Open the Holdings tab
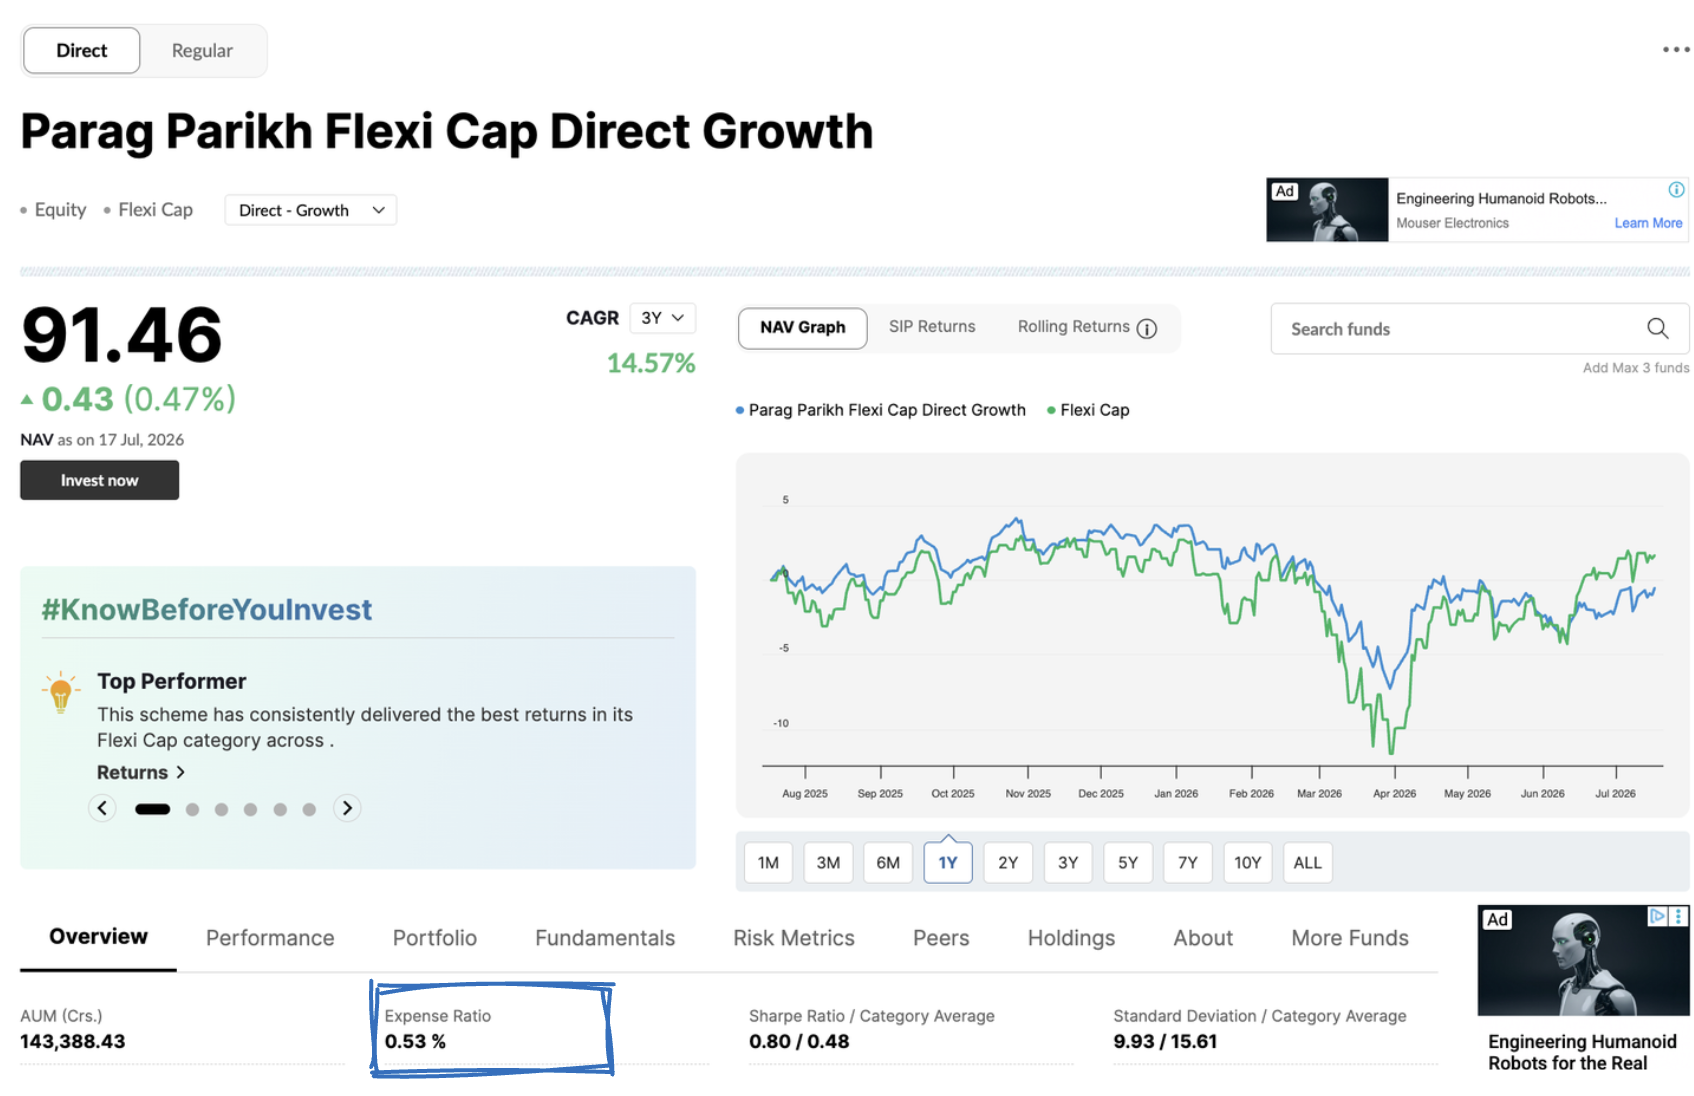 point(1071,938)
